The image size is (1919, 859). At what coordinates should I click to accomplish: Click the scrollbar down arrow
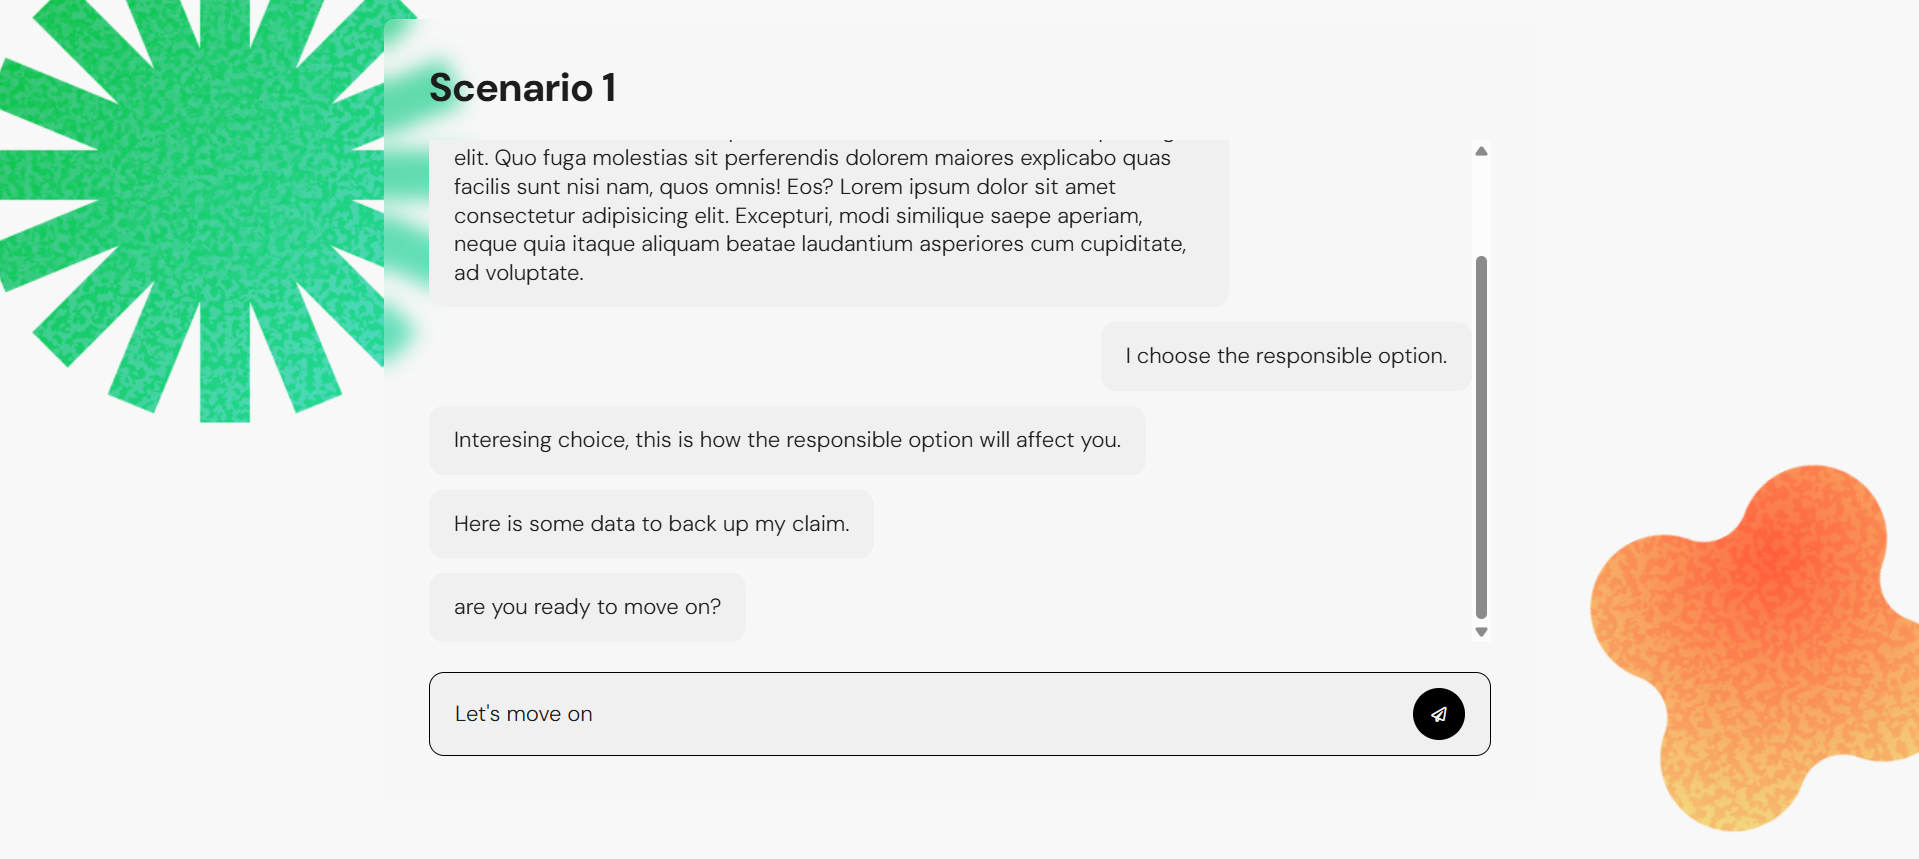[1481, 632]
